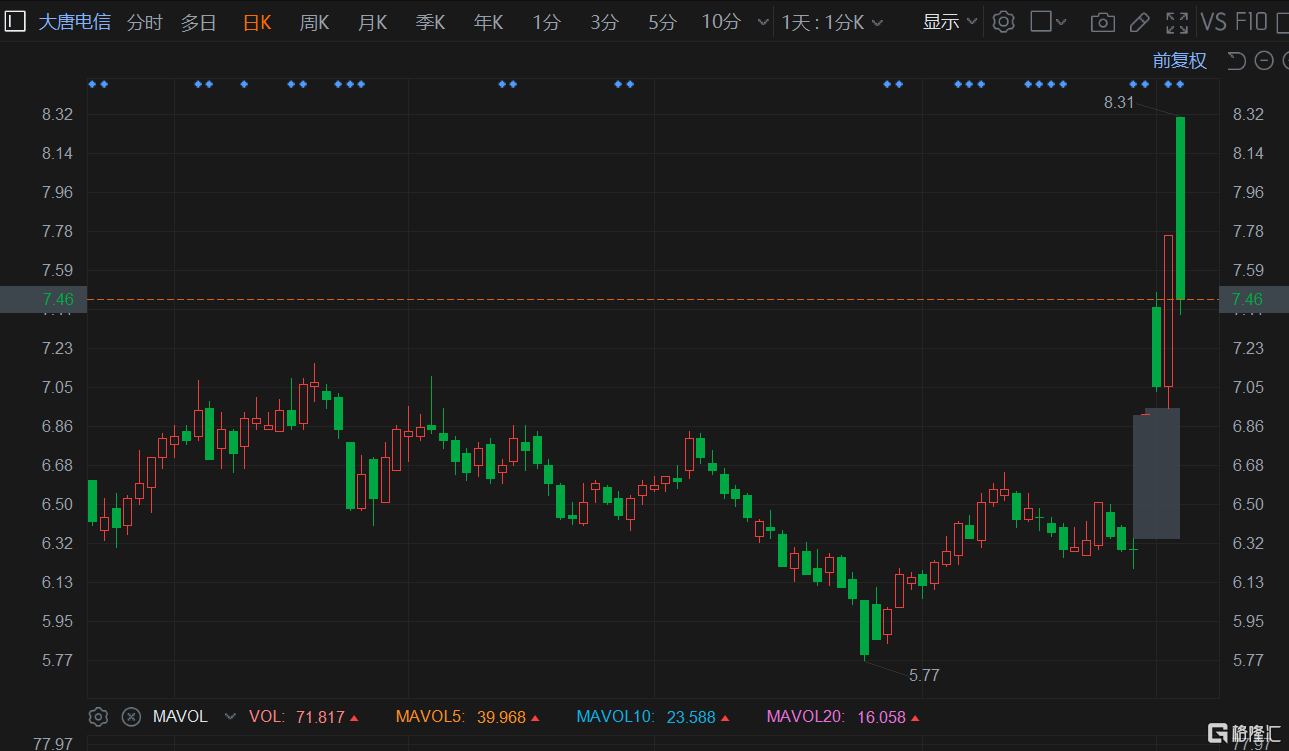Click the 8.31 high price annotation

1119,102
